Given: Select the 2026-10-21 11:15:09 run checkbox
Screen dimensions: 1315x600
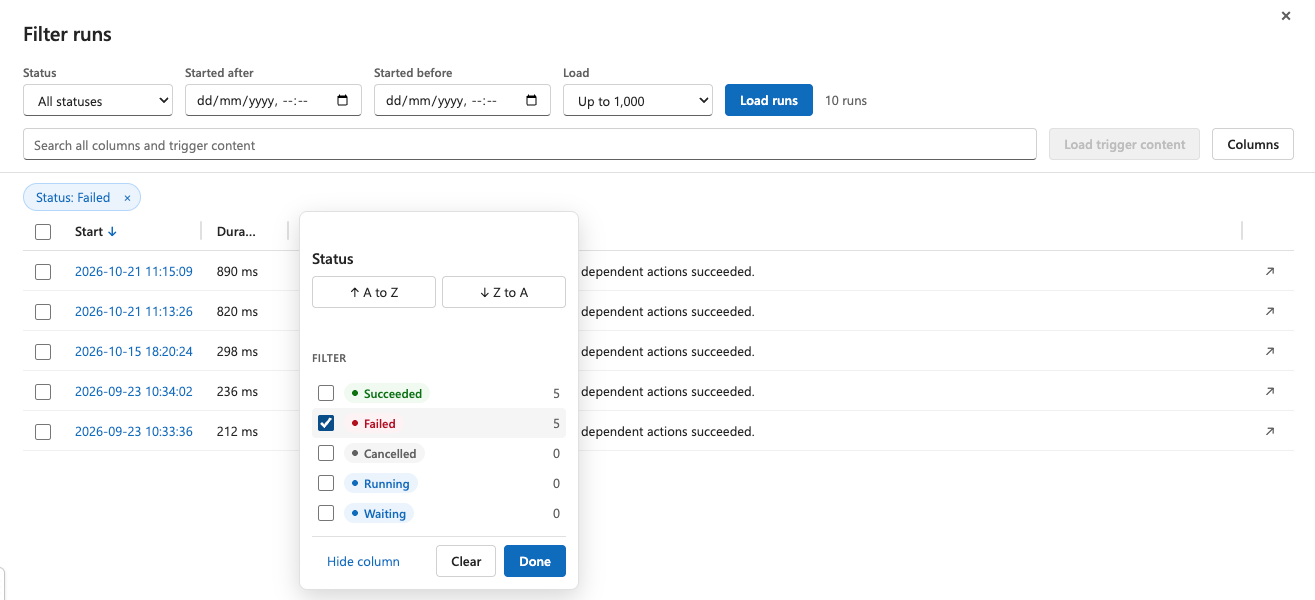Looking at the screenshot, I should [43, 271].
